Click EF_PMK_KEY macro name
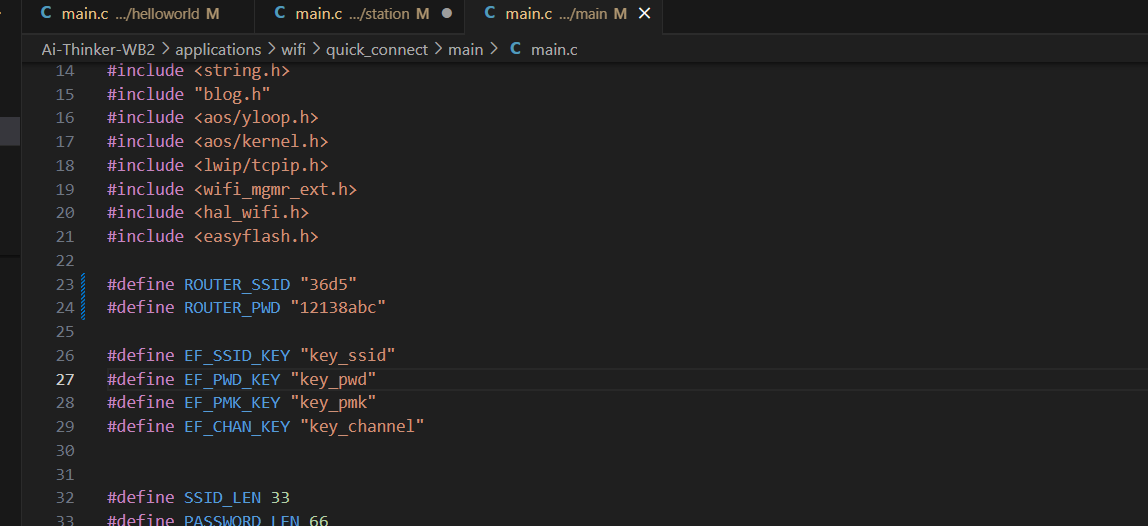The width and height of the screenshot is (1148, 526). click(x=232, y=402)
